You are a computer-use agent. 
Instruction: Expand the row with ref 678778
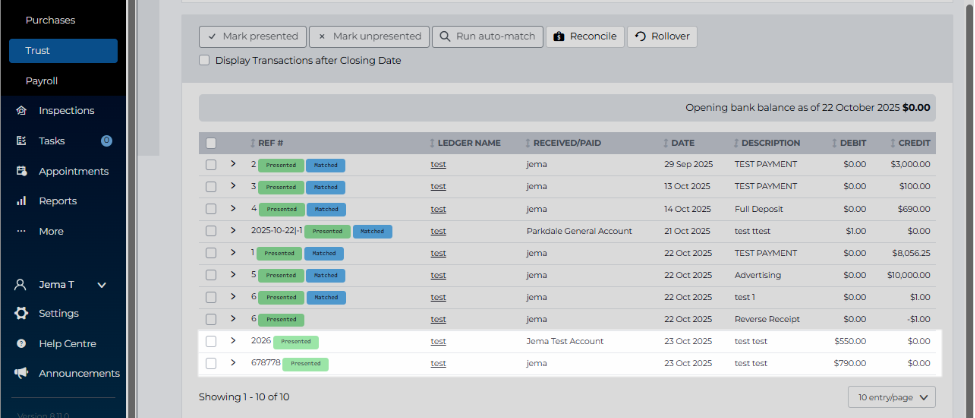[x=233, y=363]
